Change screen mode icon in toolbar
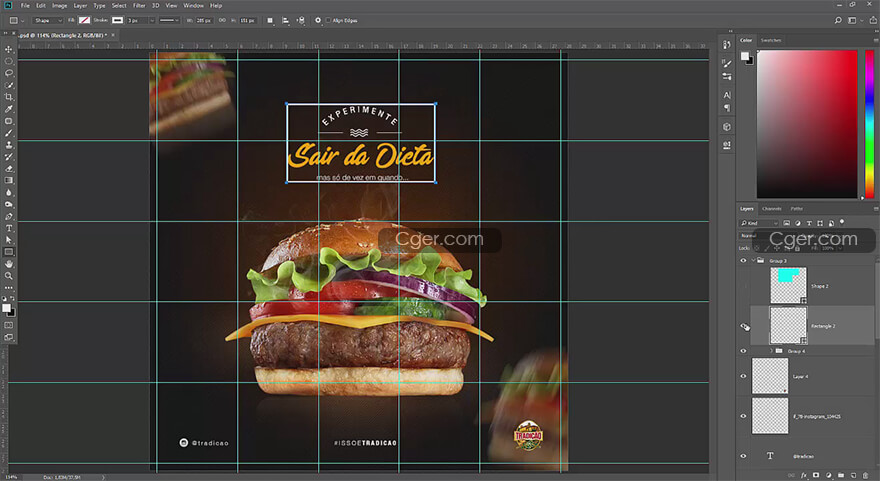Screen dimensions: 880x481 coord(8,337)
